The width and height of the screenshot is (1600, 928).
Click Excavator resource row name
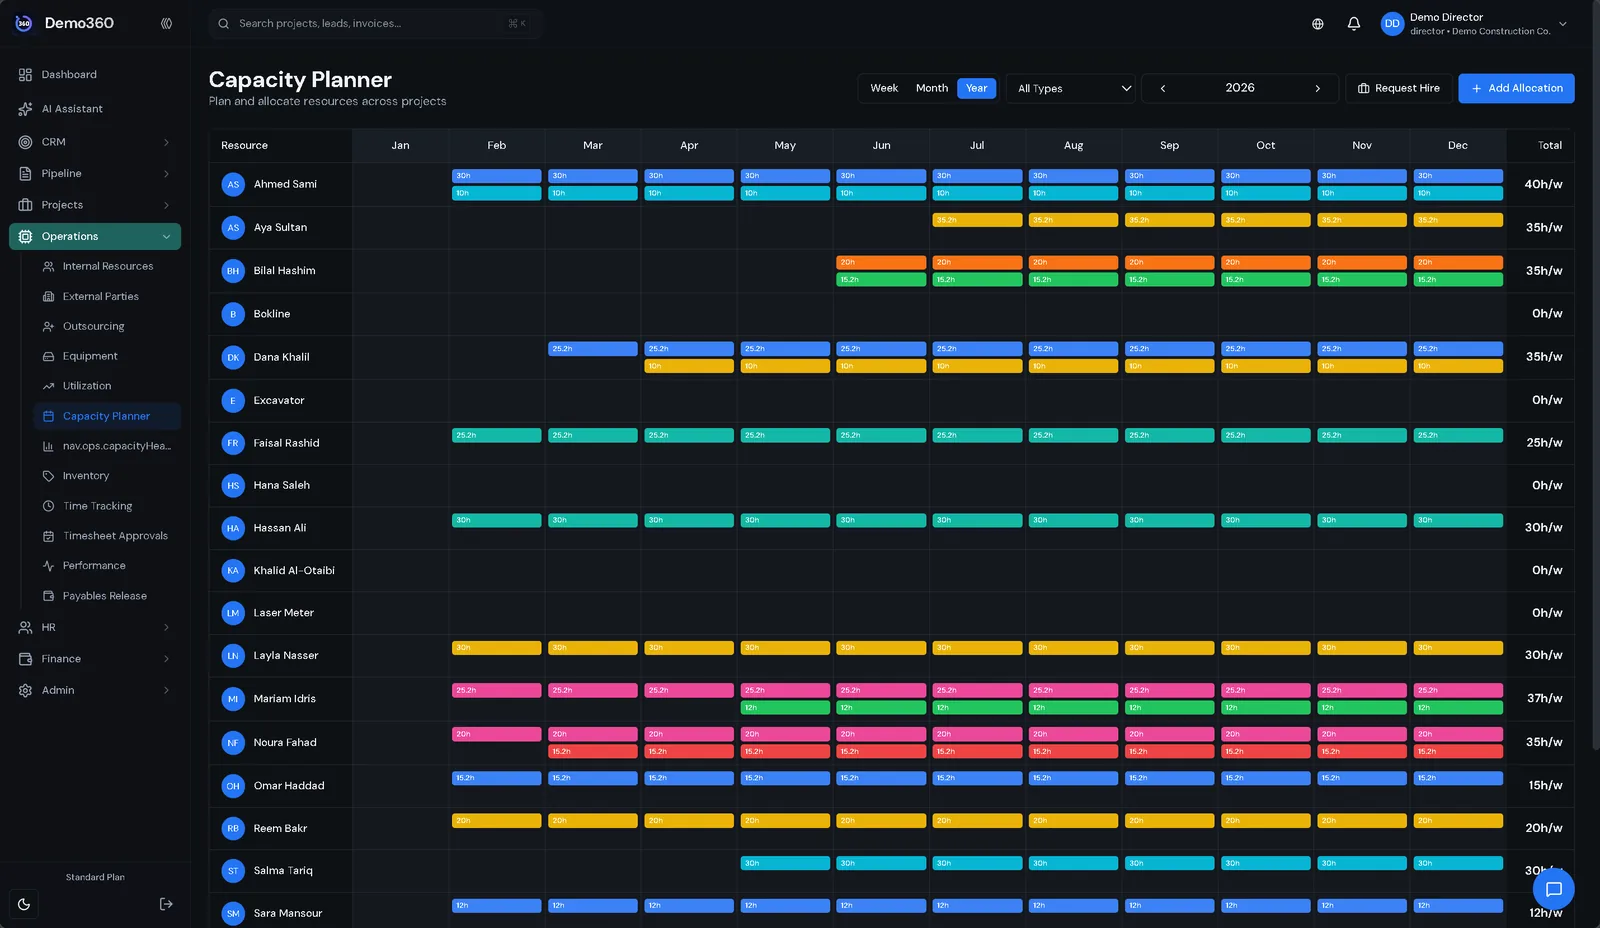click(279, 401)
